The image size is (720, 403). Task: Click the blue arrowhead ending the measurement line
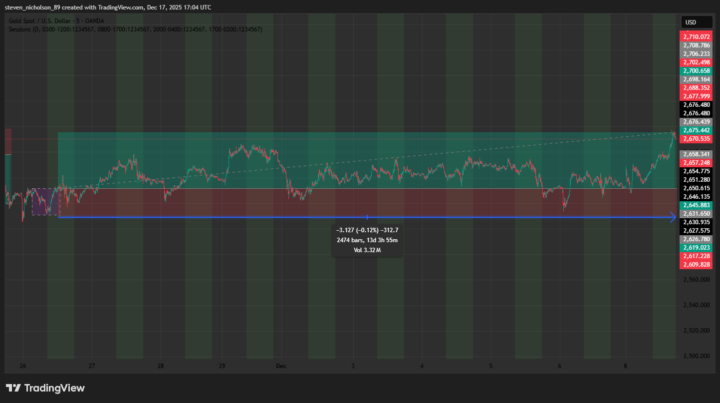pyautogui.click(x=673, y=217)
